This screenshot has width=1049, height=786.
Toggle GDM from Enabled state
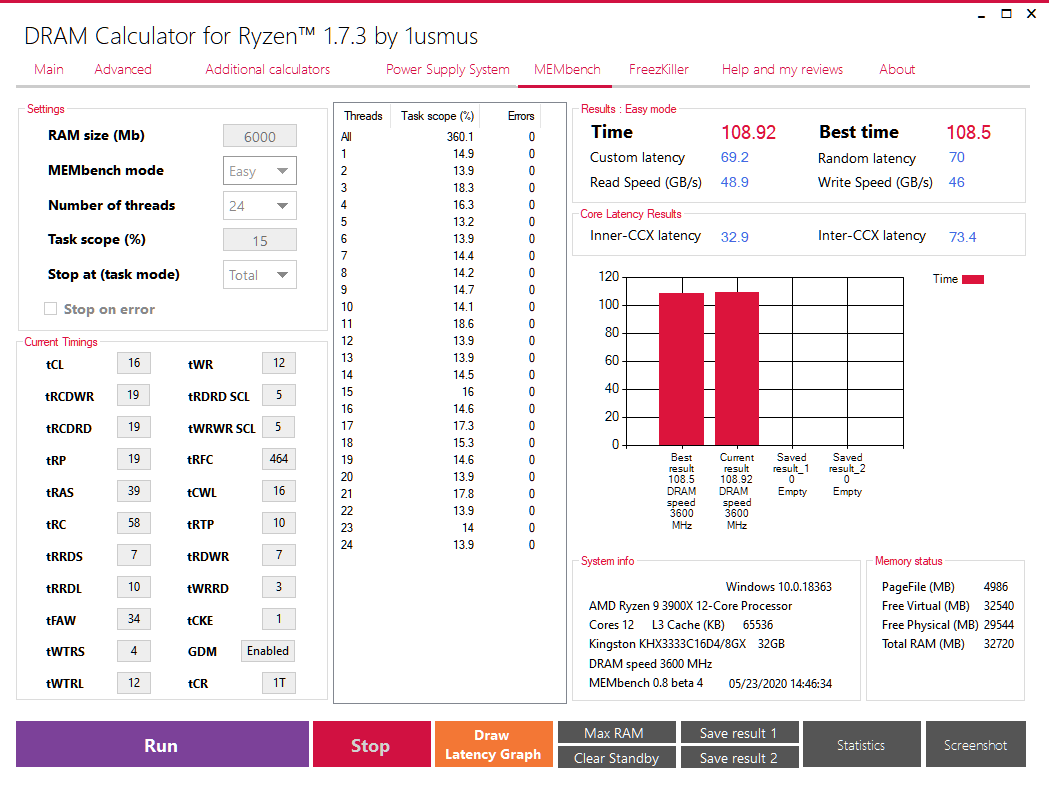[267, 650]
